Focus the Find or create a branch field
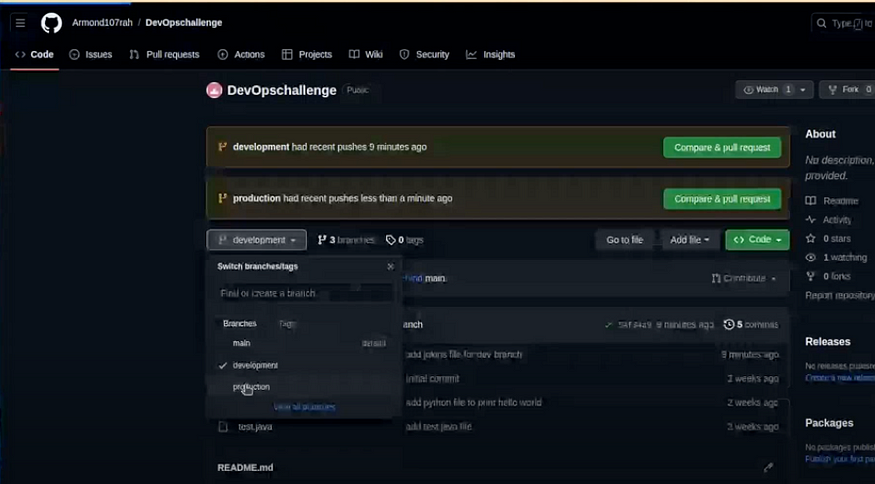This screenshot has height=484, width=875. coord(304,293)
